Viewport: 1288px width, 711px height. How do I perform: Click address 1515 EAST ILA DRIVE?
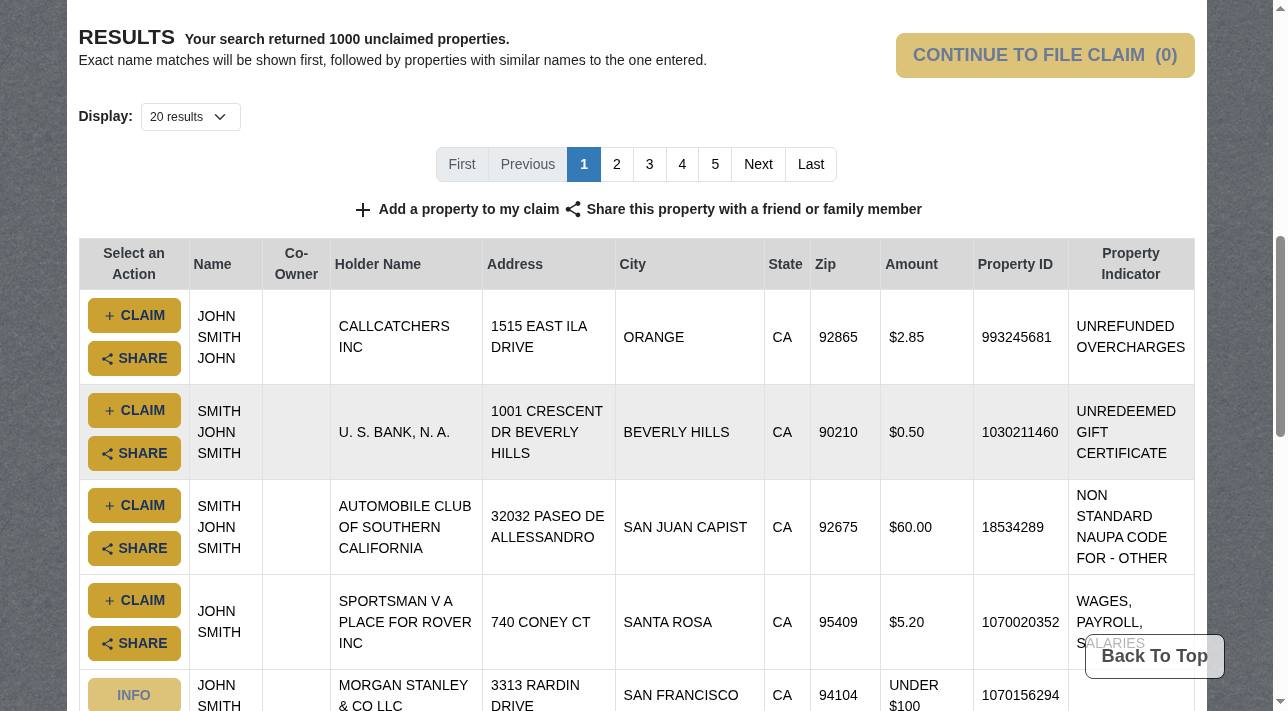tap(539, 337)
